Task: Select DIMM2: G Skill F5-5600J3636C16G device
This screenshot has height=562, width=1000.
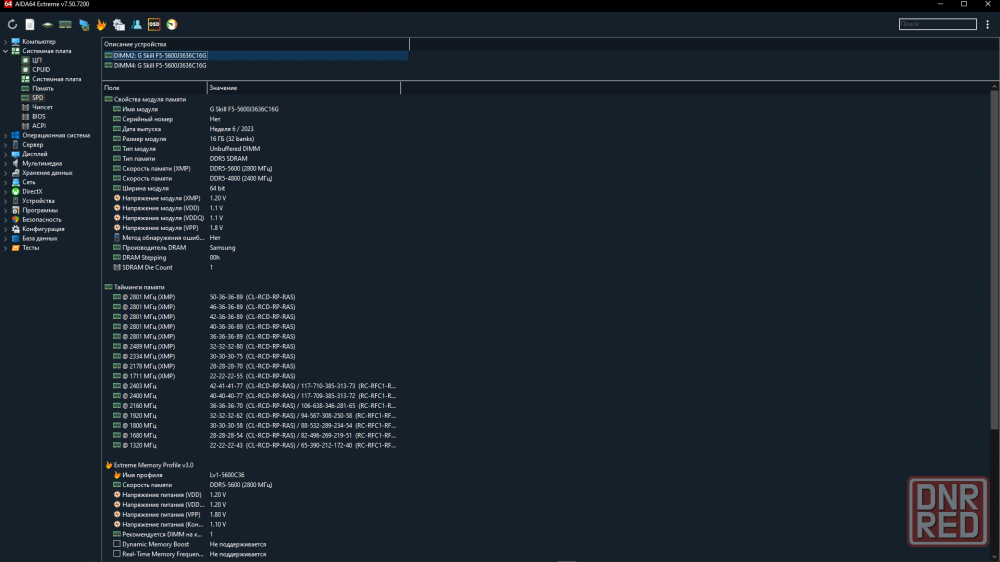Action: pos(255,55)
